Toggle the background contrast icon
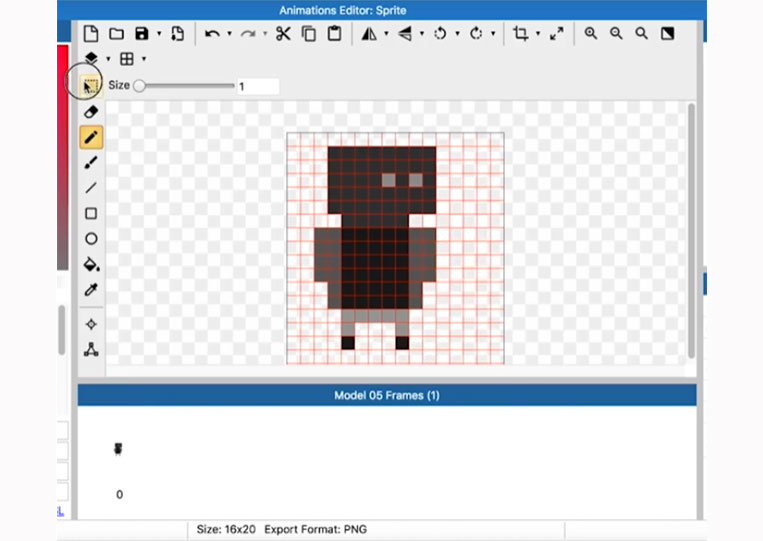The height and width of the screenshot is (541, 763). coord(667,34)
